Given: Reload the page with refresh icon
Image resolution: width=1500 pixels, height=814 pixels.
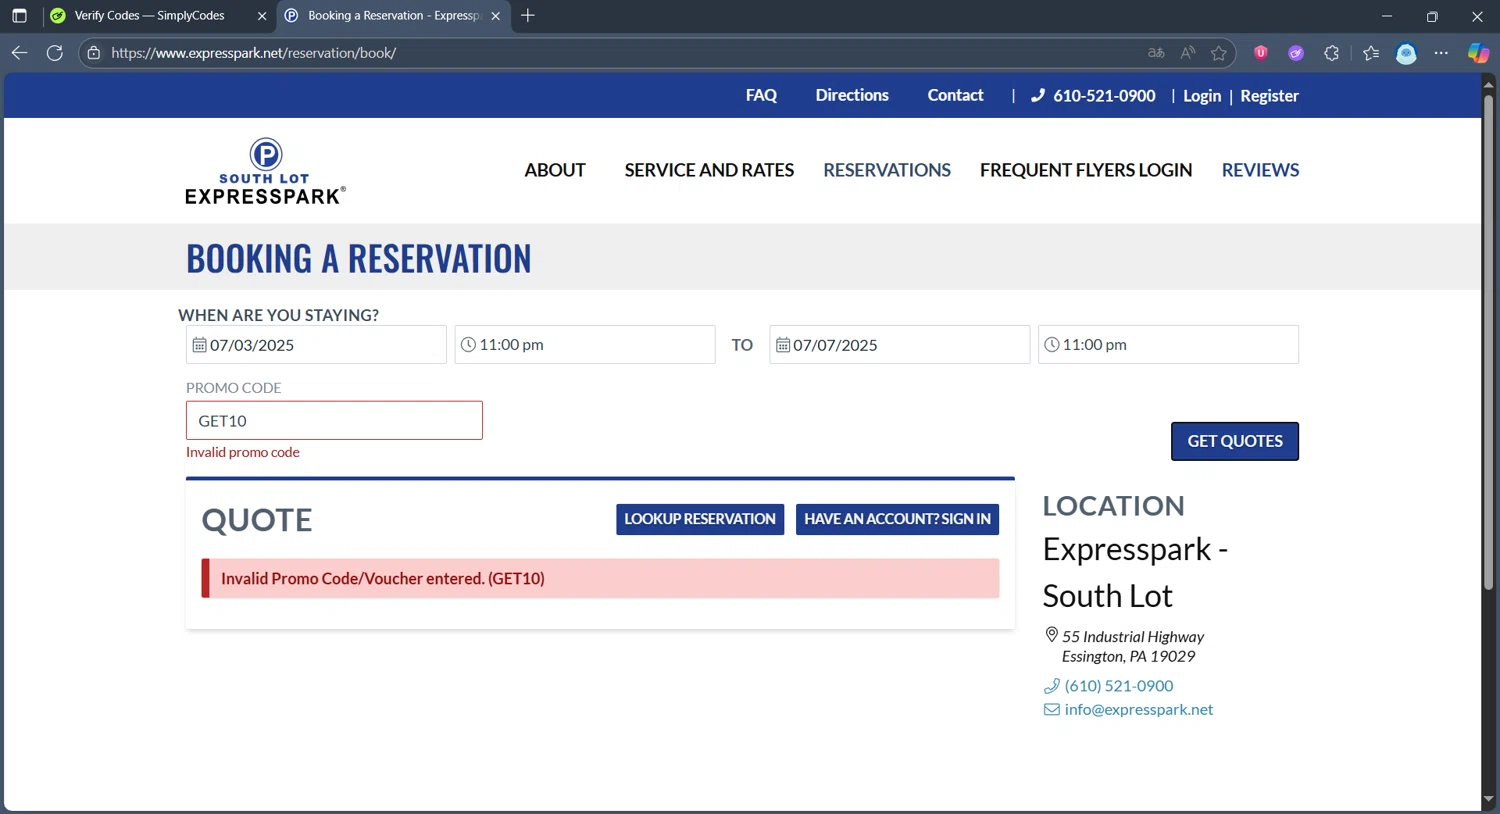Looking at the screenshot, I should click(55, 53).
